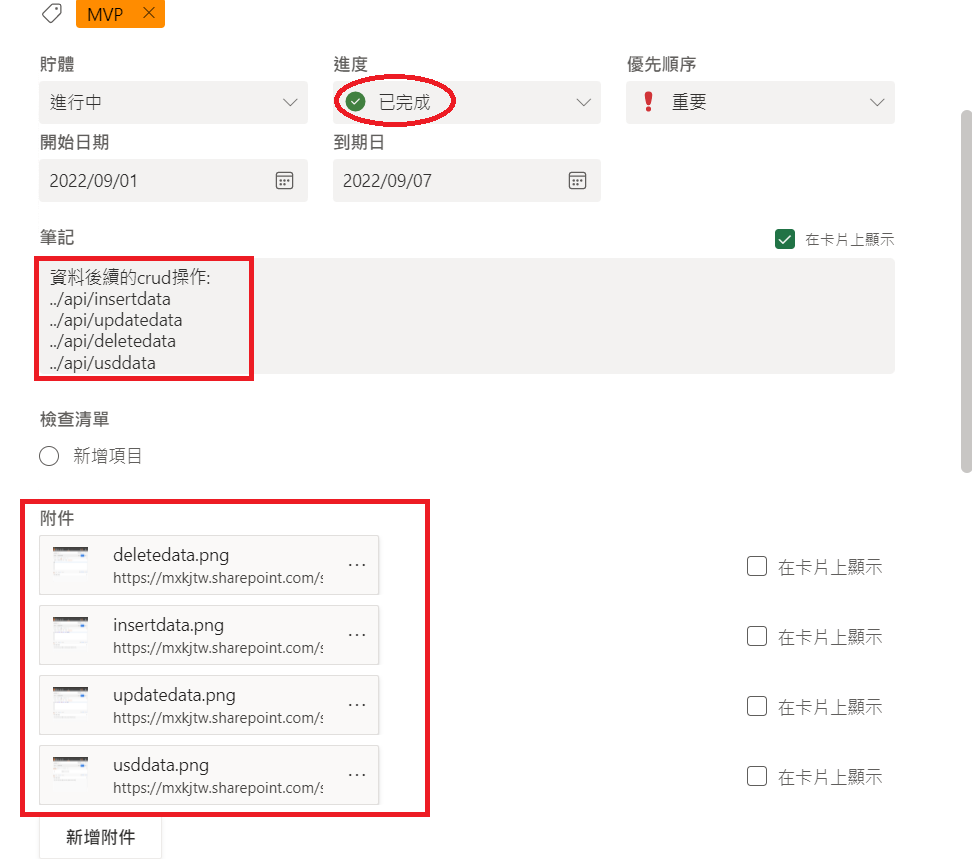Click inside the 筆記 notes text area
The height and width of the screenshot is (859, 972).
click(x=467, y=316)
